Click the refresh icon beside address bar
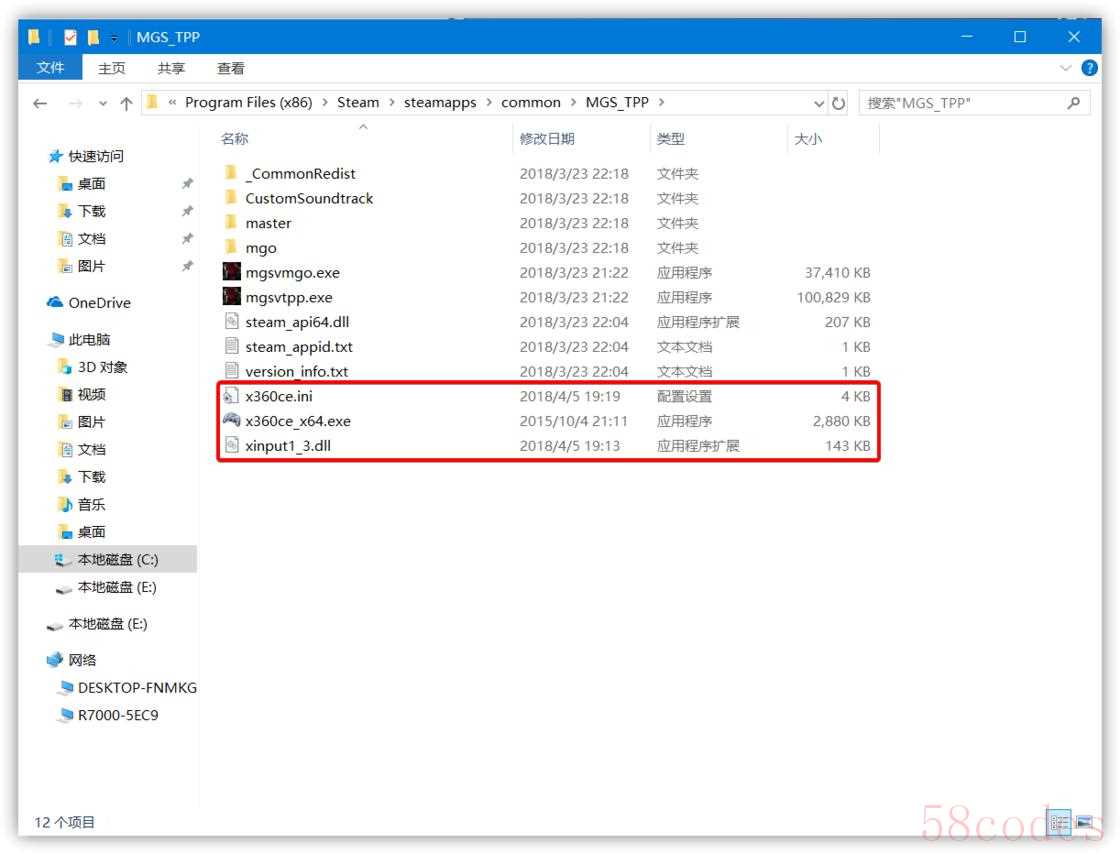This screenshot has width=1120, height=854. pyautogui.click(x=838, y=103)
